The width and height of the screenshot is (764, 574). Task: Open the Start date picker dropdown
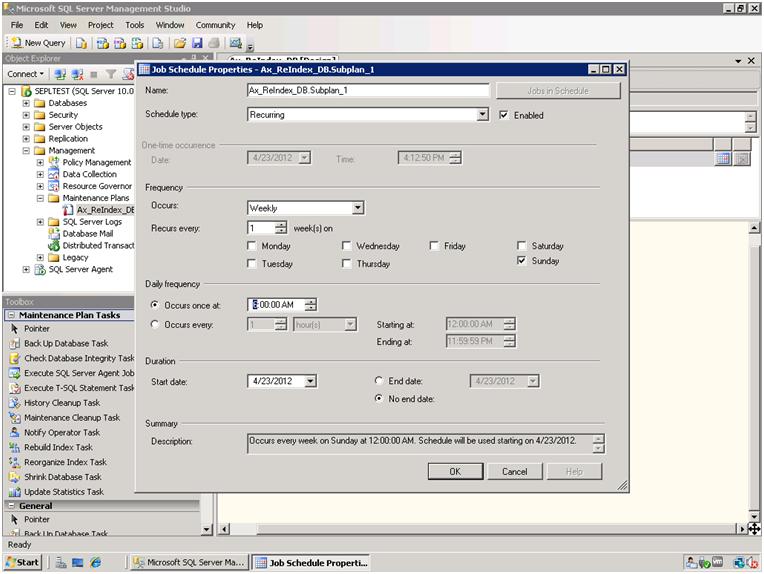click(x=310, y=381)
